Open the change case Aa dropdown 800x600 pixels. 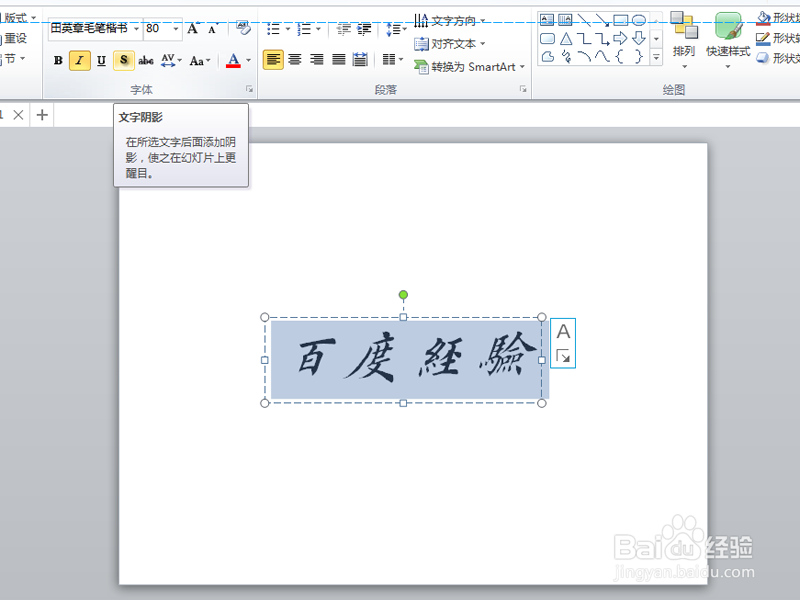tap(199, 60)
